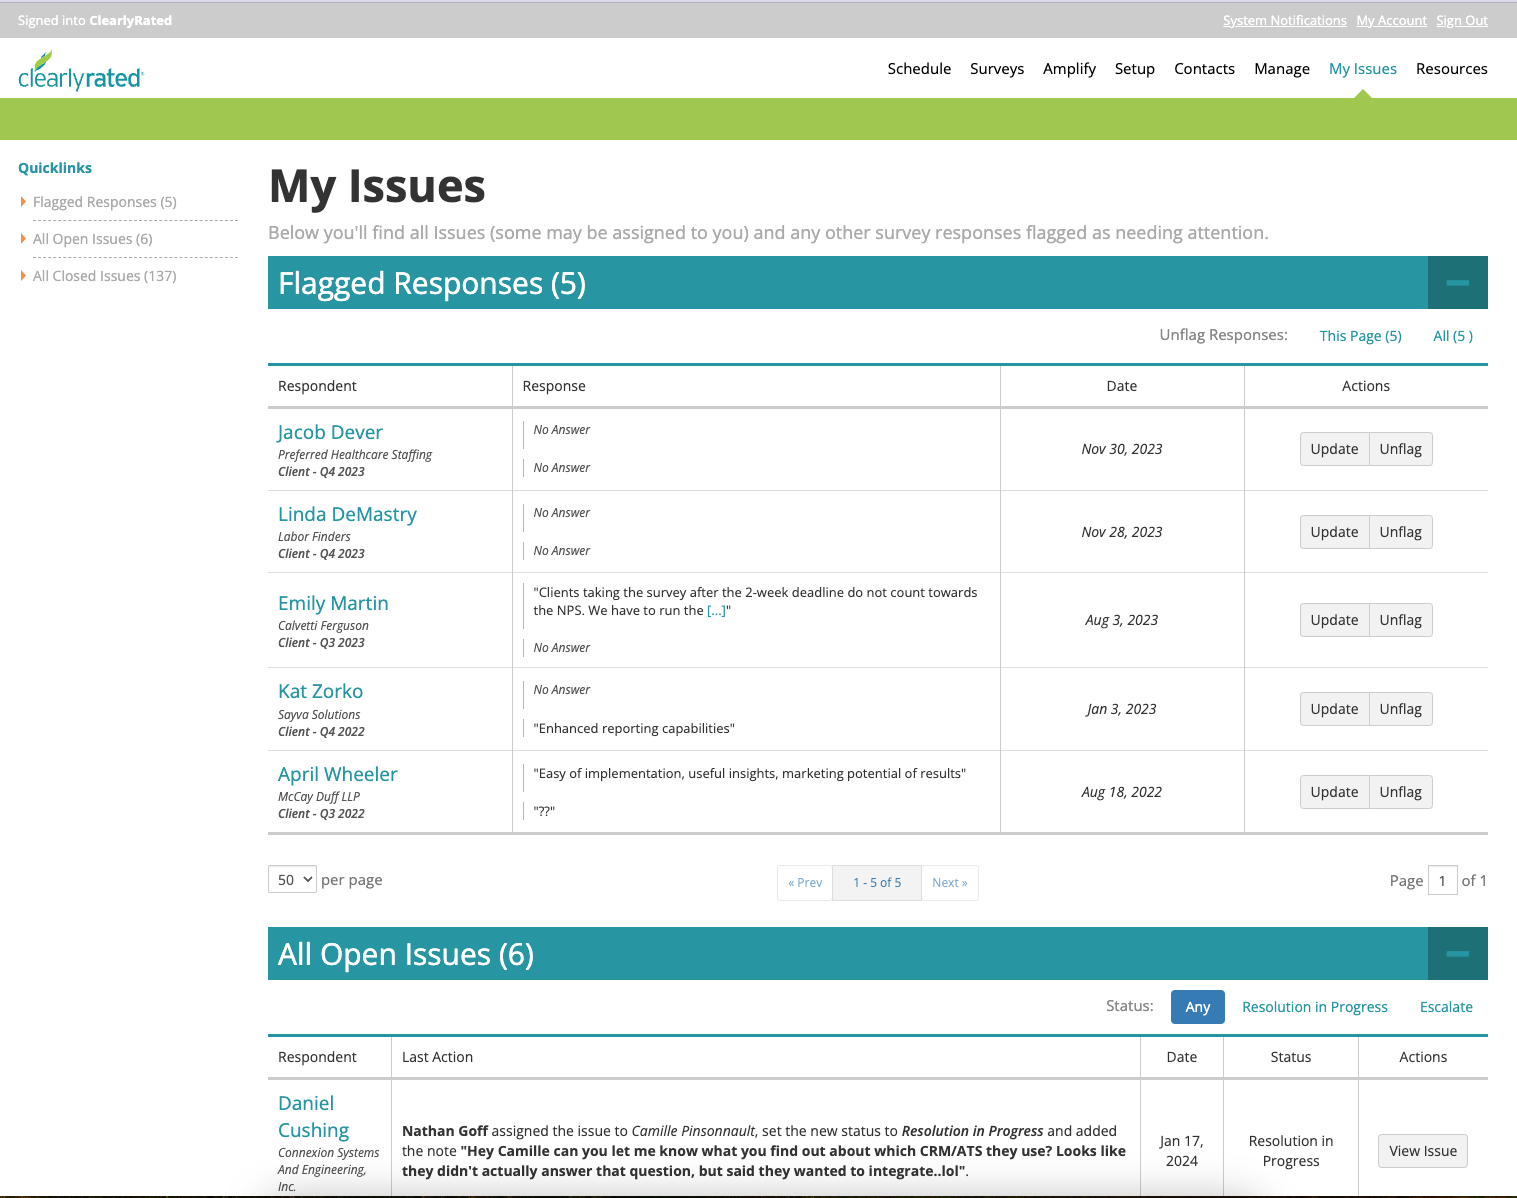The image size is (1517, 1198).
Task: Open the Surveys menu
Action: 997,69
